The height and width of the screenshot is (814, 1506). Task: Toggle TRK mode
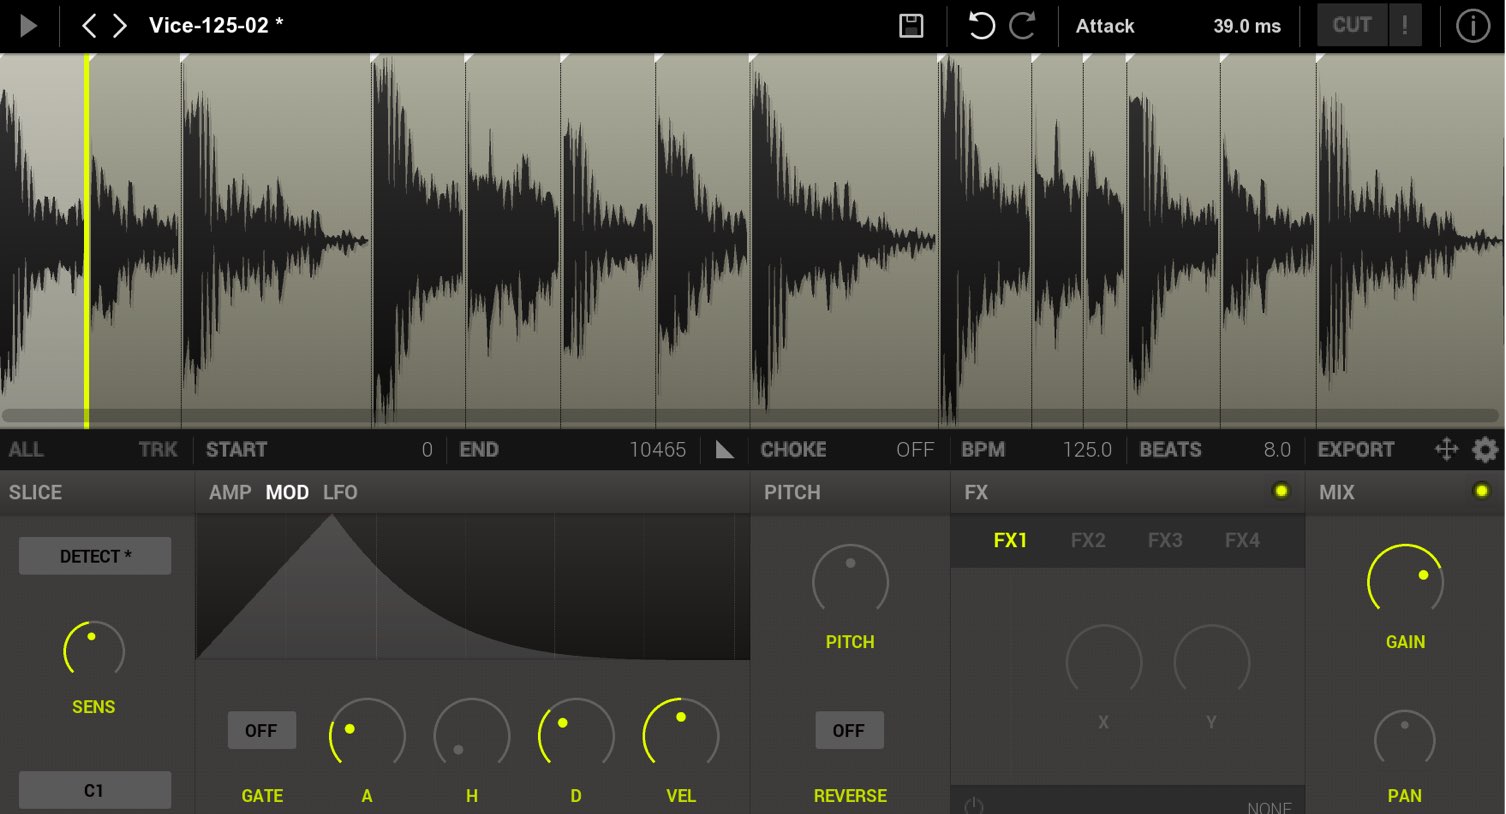coord(158,450)
